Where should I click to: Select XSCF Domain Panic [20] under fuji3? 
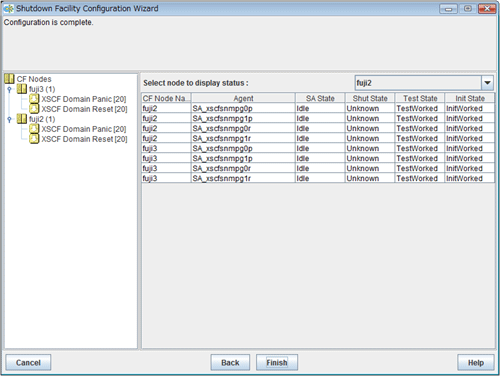coord(84,99)
